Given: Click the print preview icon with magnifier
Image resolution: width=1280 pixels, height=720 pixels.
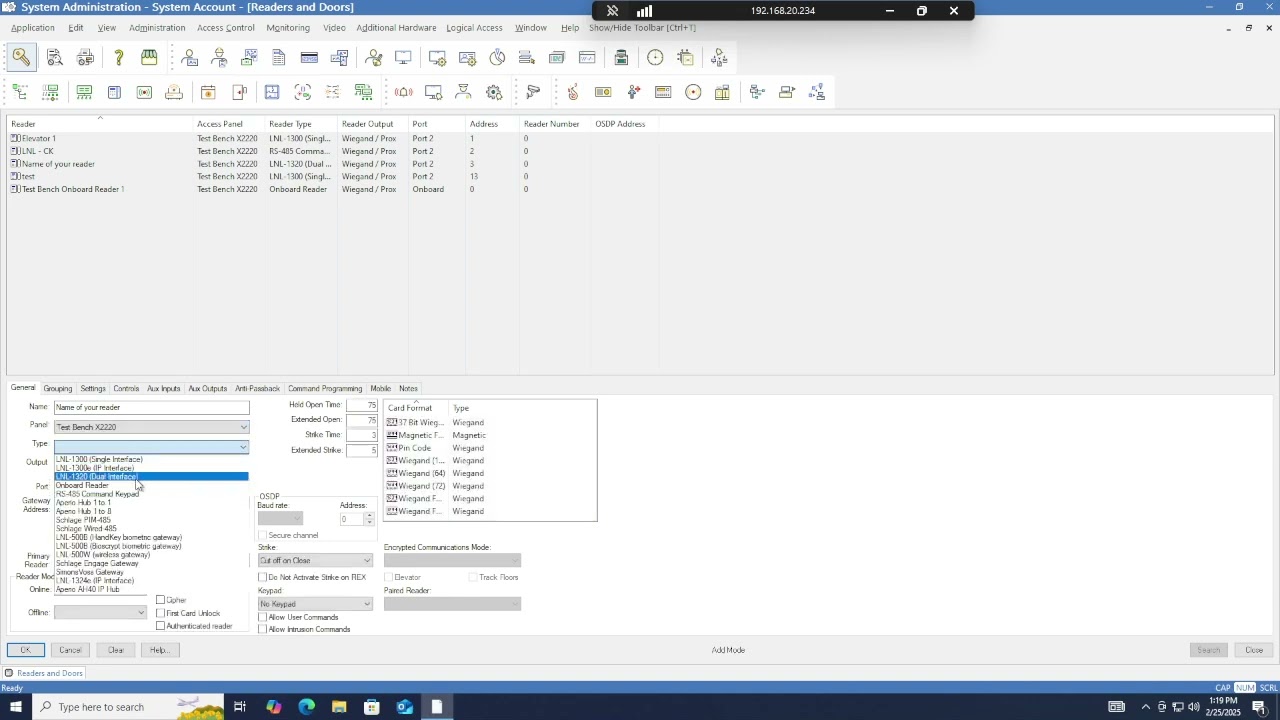Looking at the screenshot, I should click(55, 58).
